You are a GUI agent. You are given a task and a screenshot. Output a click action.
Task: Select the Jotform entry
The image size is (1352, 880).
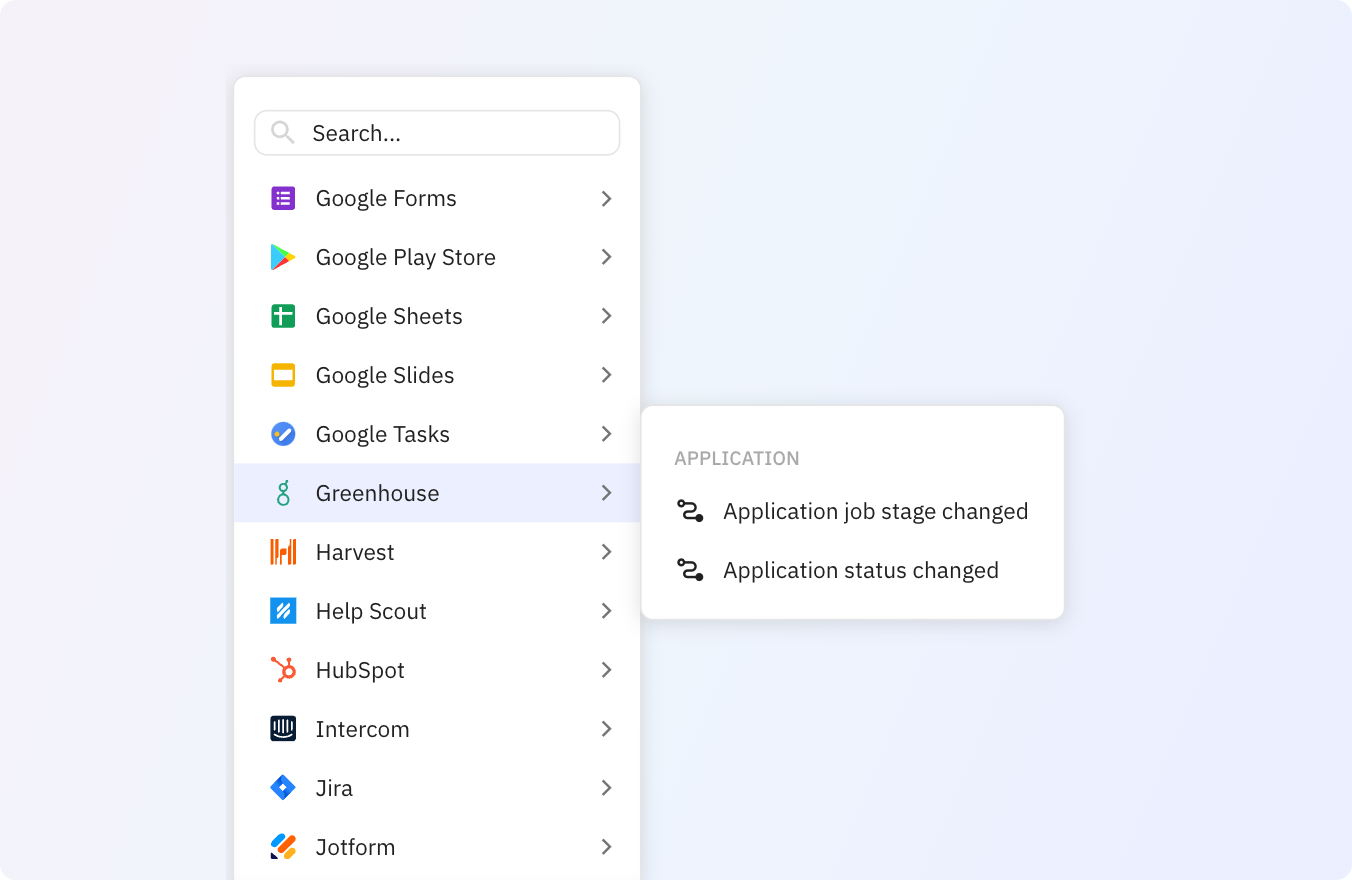(x=437, y=847)
